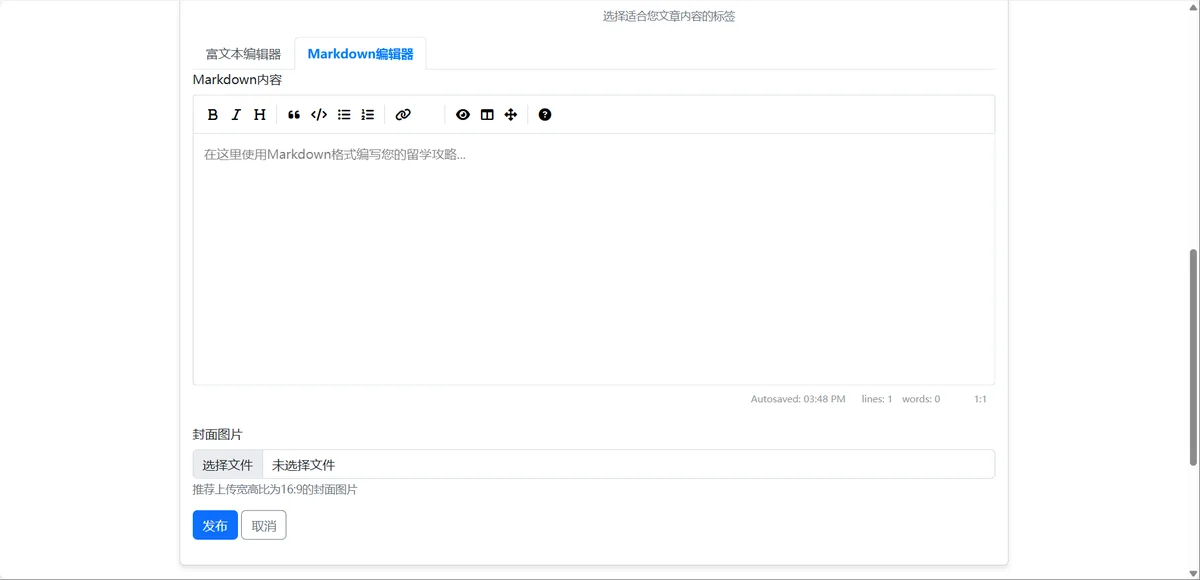Click the lines: 1 status counter
1200x580 pixels.
point(877,399)
